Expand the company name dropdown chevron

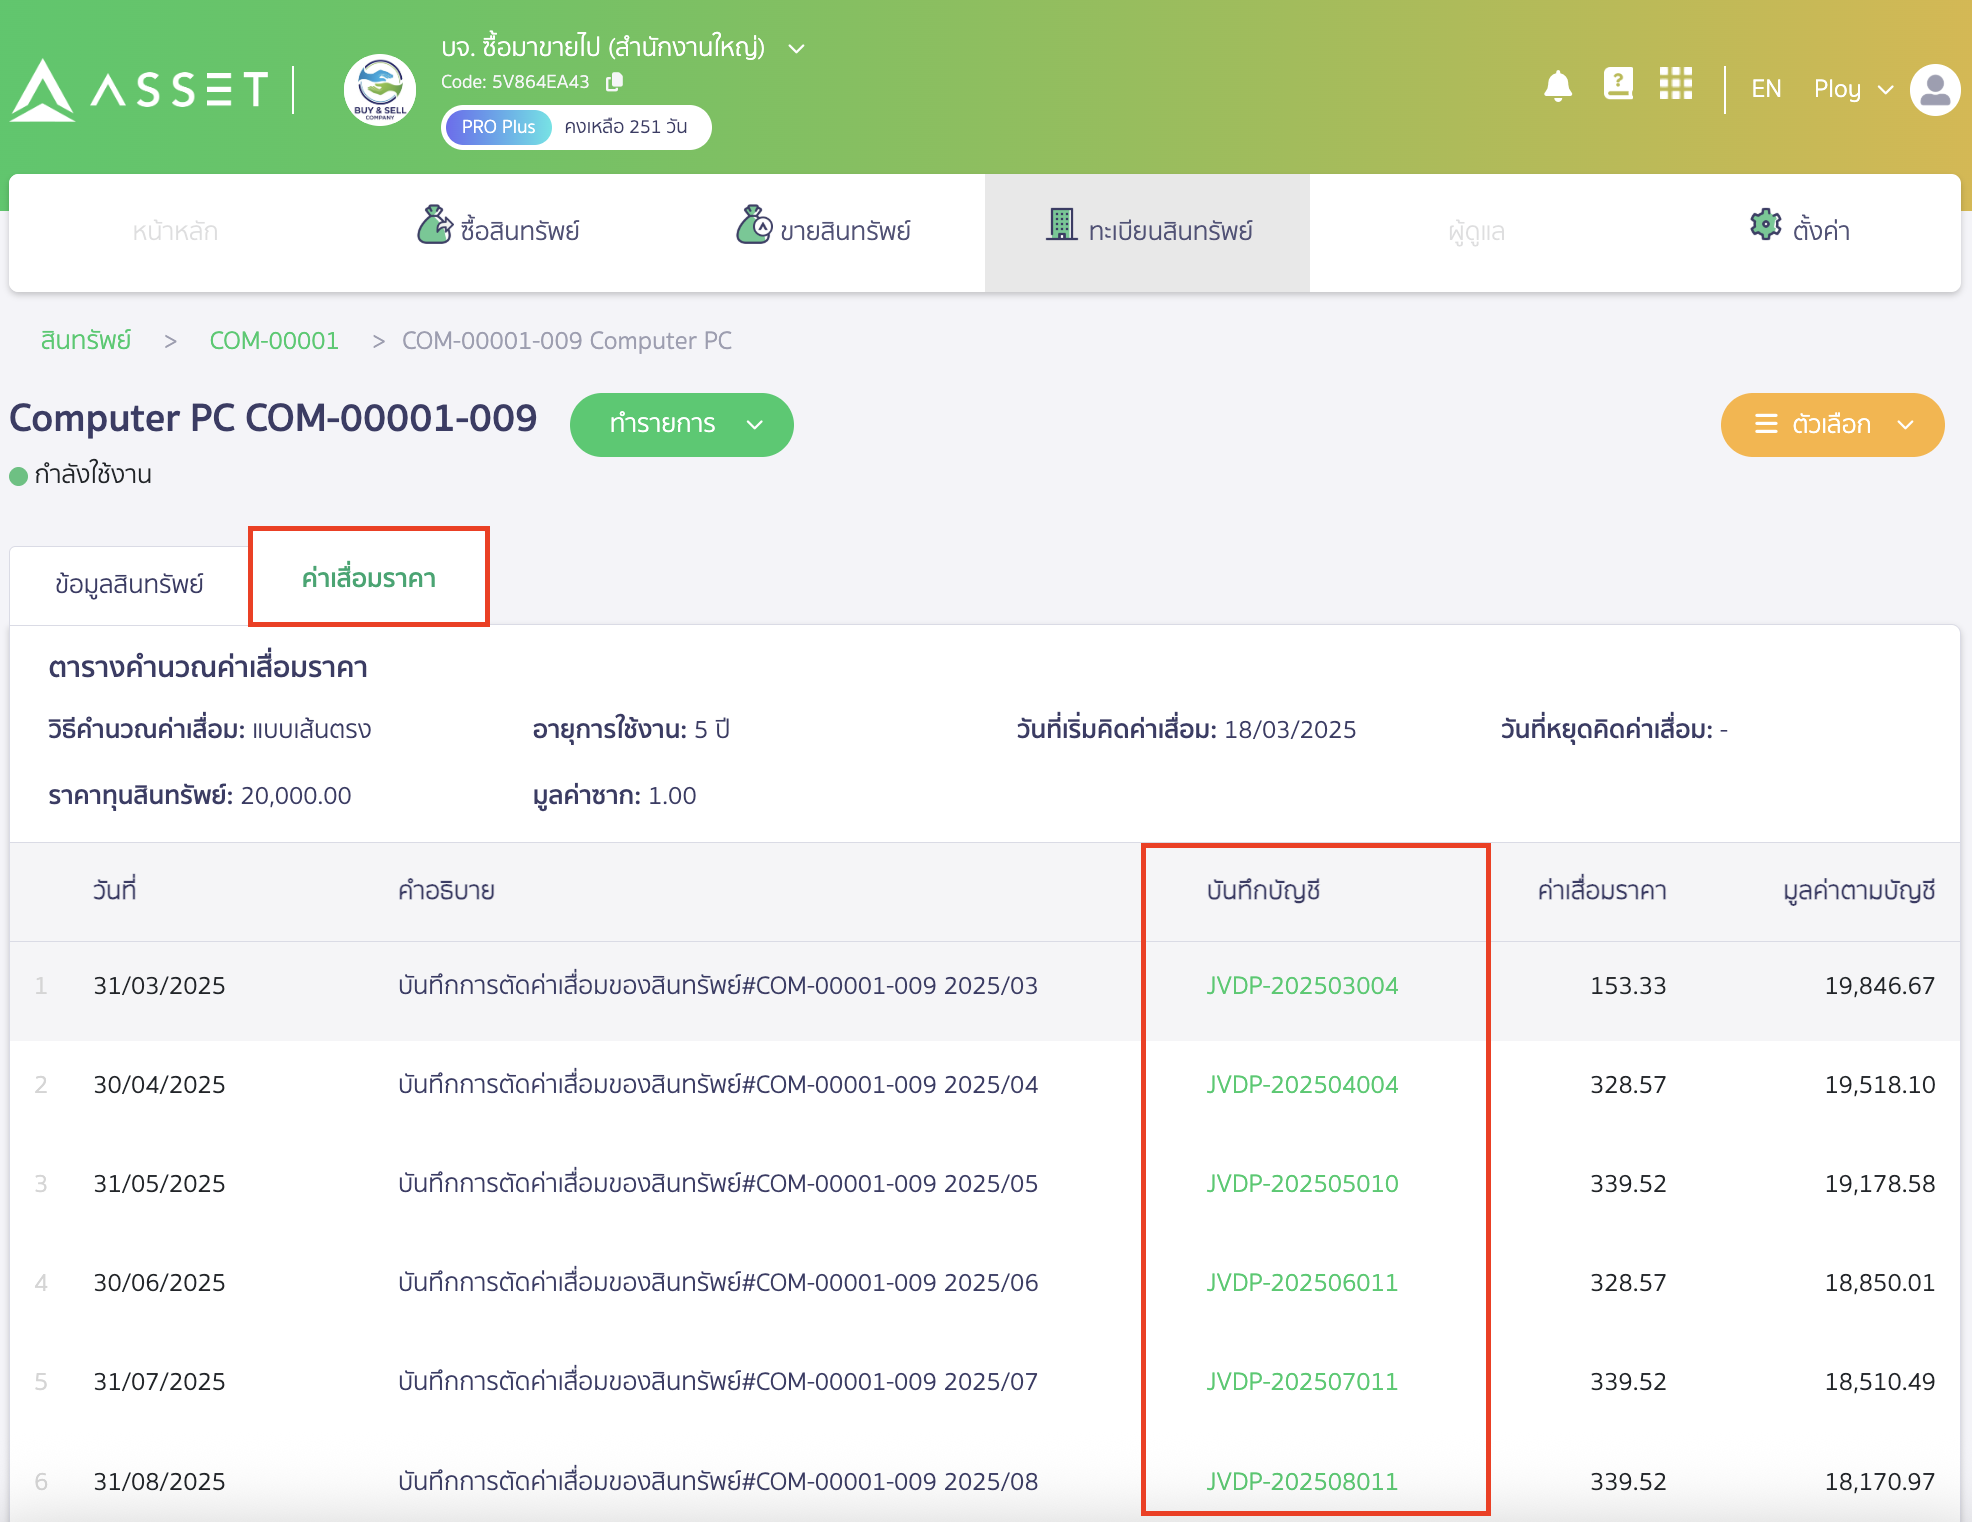click(797, 48)
